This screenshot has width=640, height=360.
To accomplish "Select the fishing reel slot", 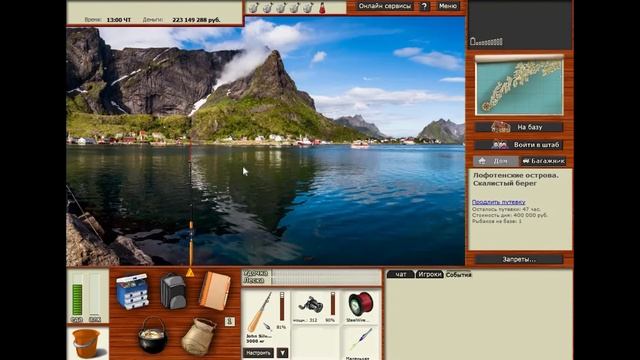I will pyautogui.click(x=315, y=307).
